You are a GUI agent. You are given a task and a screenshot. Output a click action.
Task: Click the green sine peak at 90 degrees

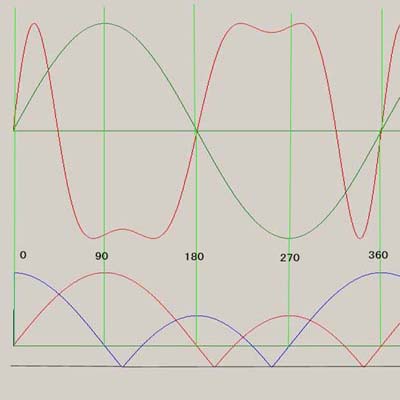tap(105, 23)
